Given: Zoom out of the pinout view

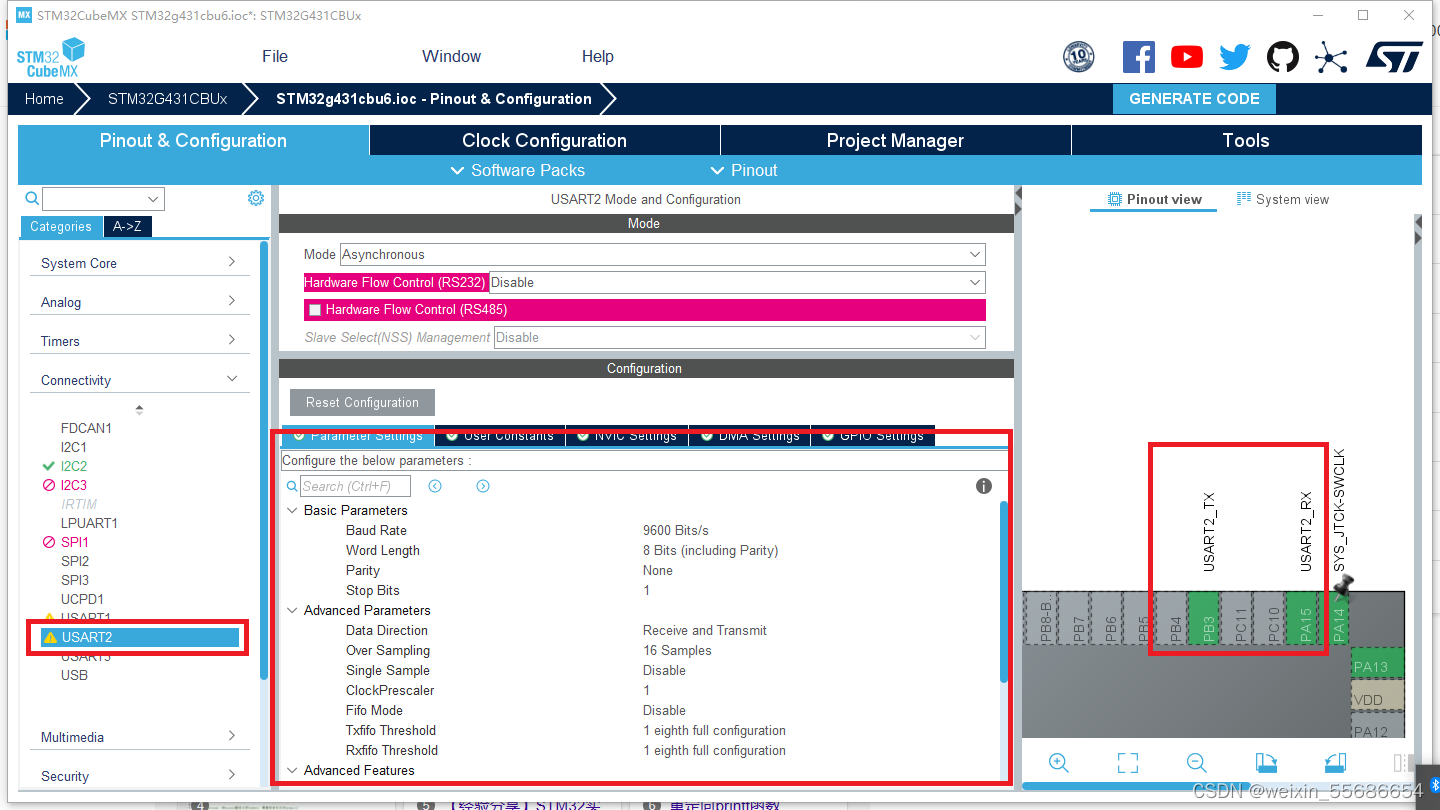Looking at the screenshot, I should coord(1196,763).
